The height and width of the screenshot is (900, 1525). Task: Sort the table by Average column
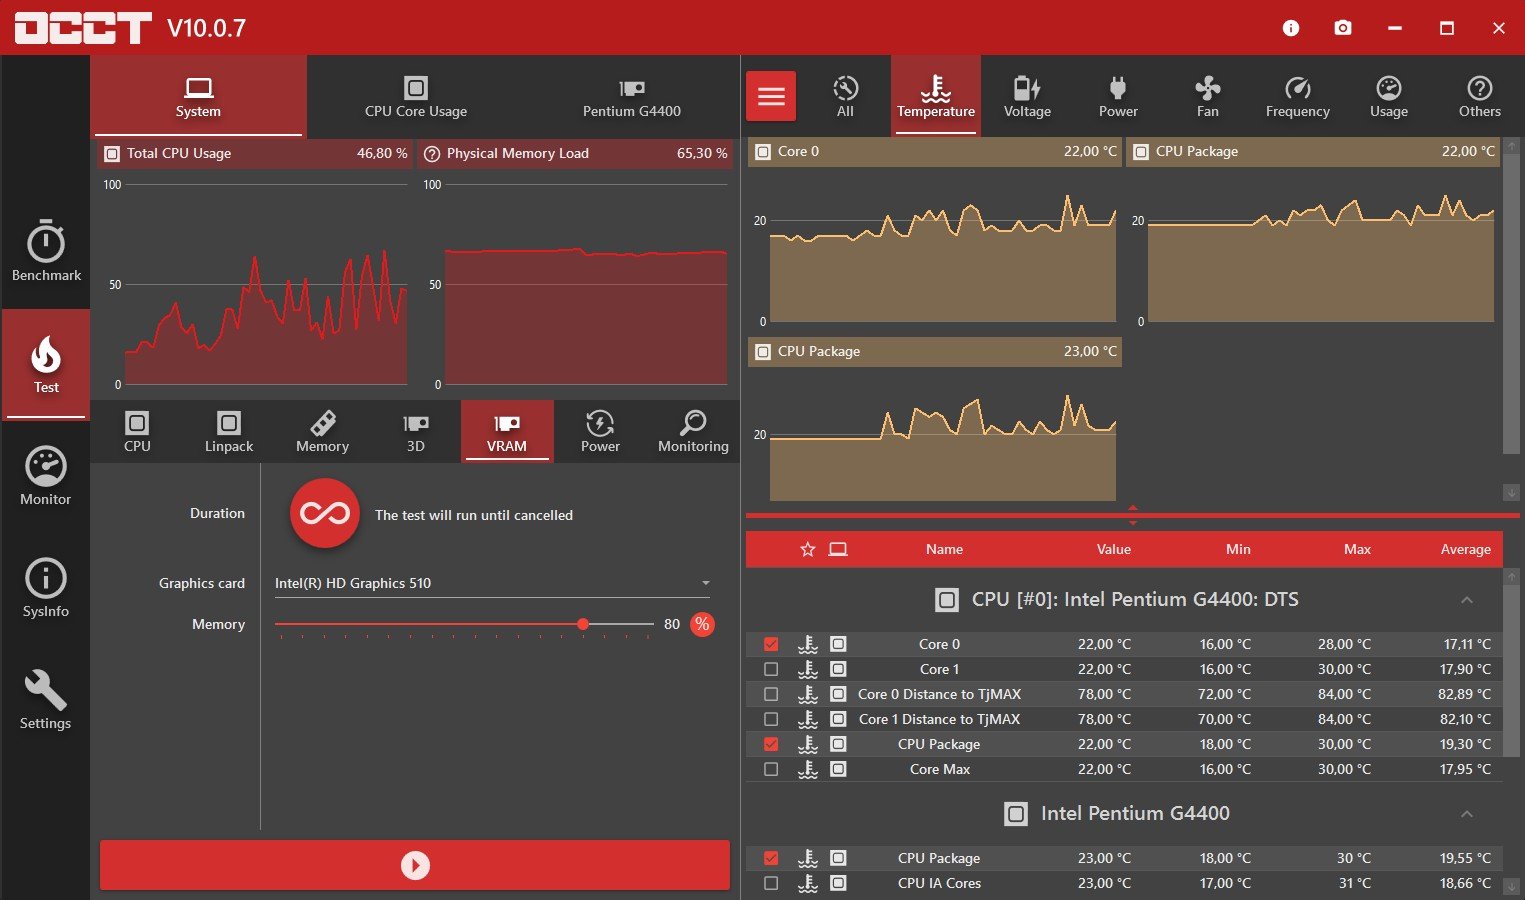[x=1465, y=549]
